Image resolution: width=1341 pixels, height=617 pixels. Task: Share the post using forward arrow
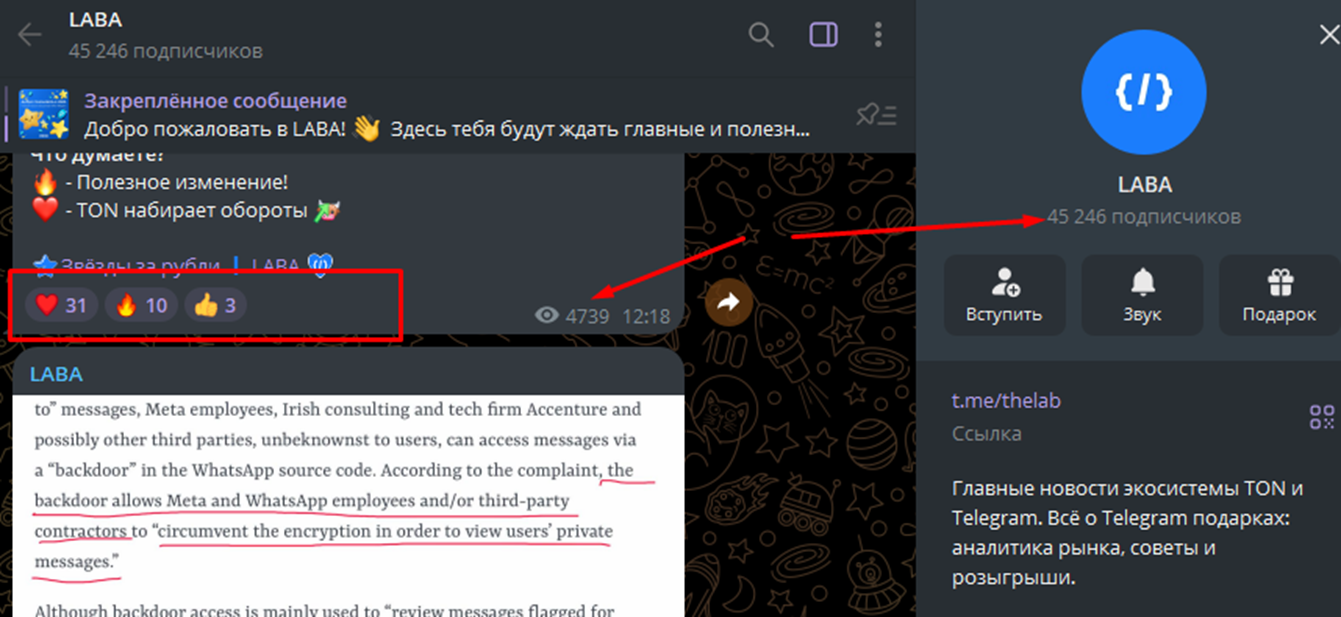pos(729,301)
